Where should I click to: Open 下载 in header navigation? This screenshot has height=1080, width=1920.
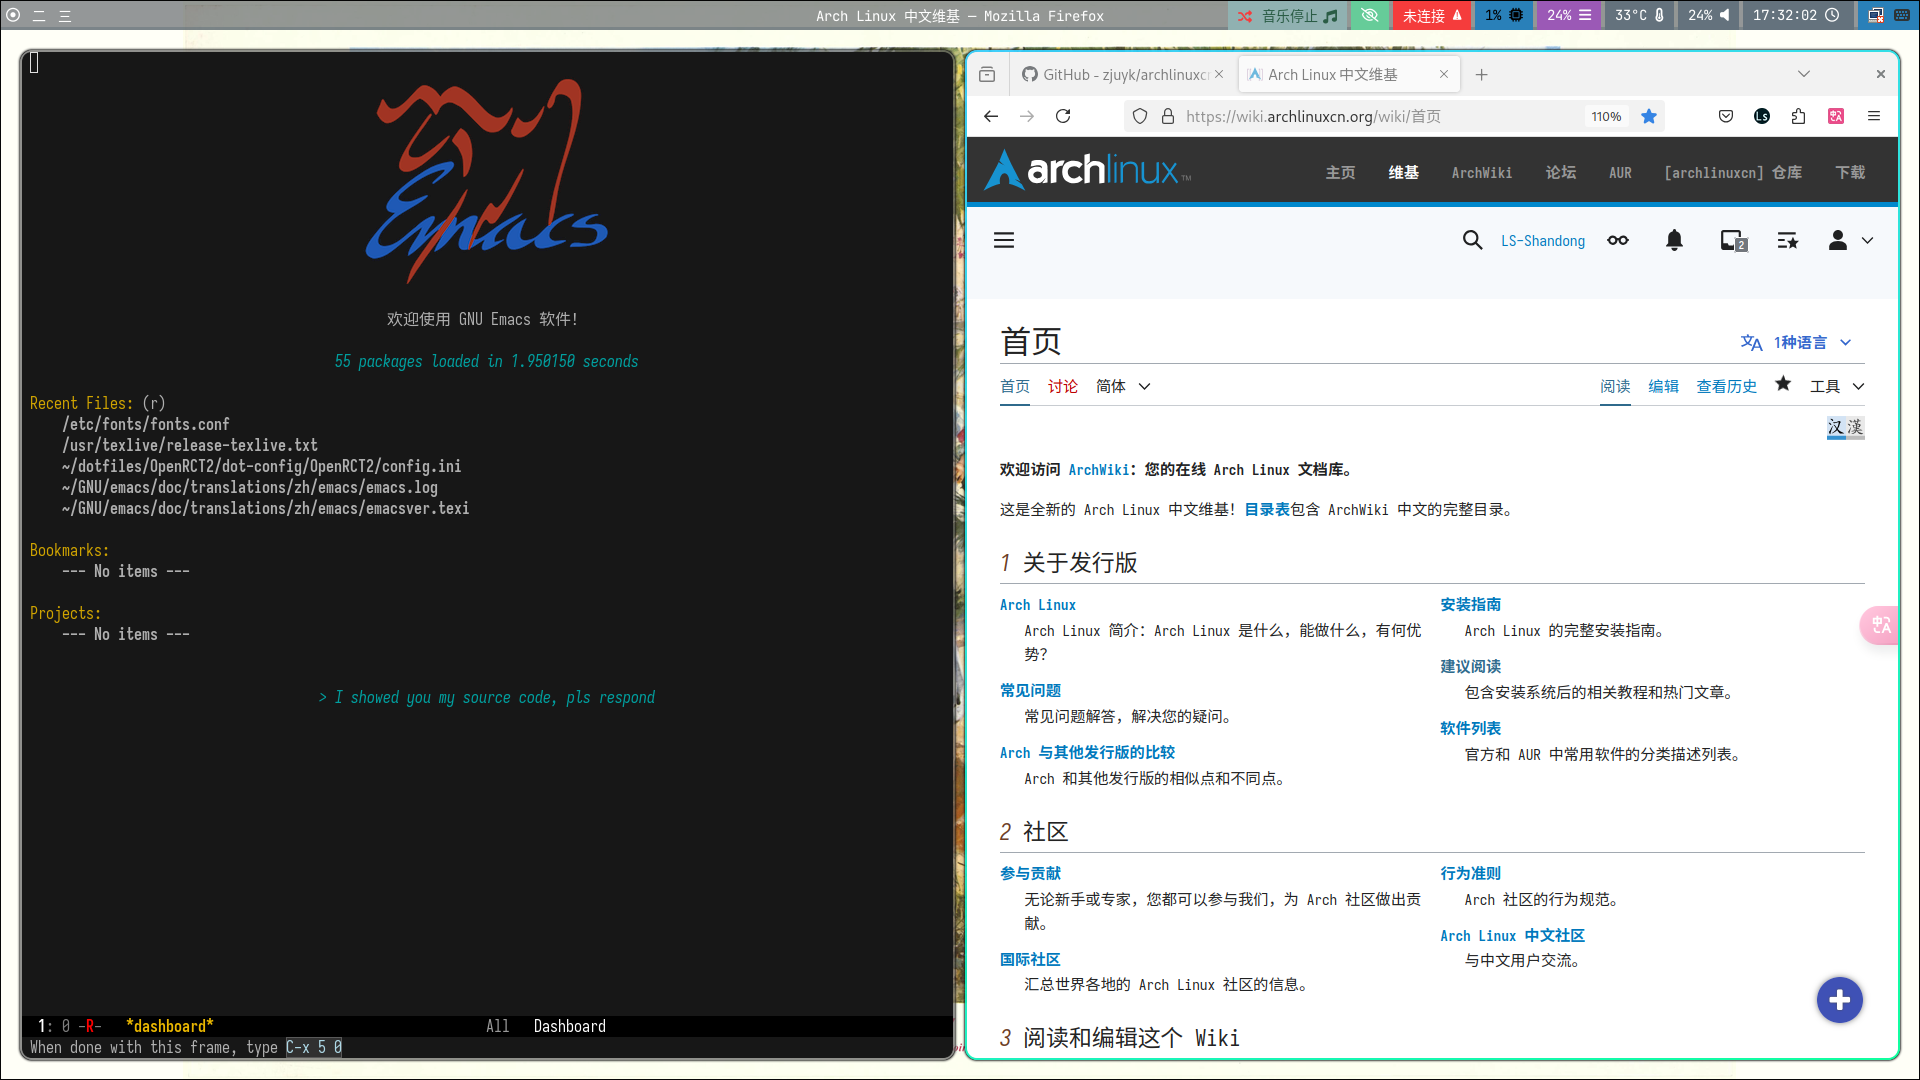point(1850,172)
